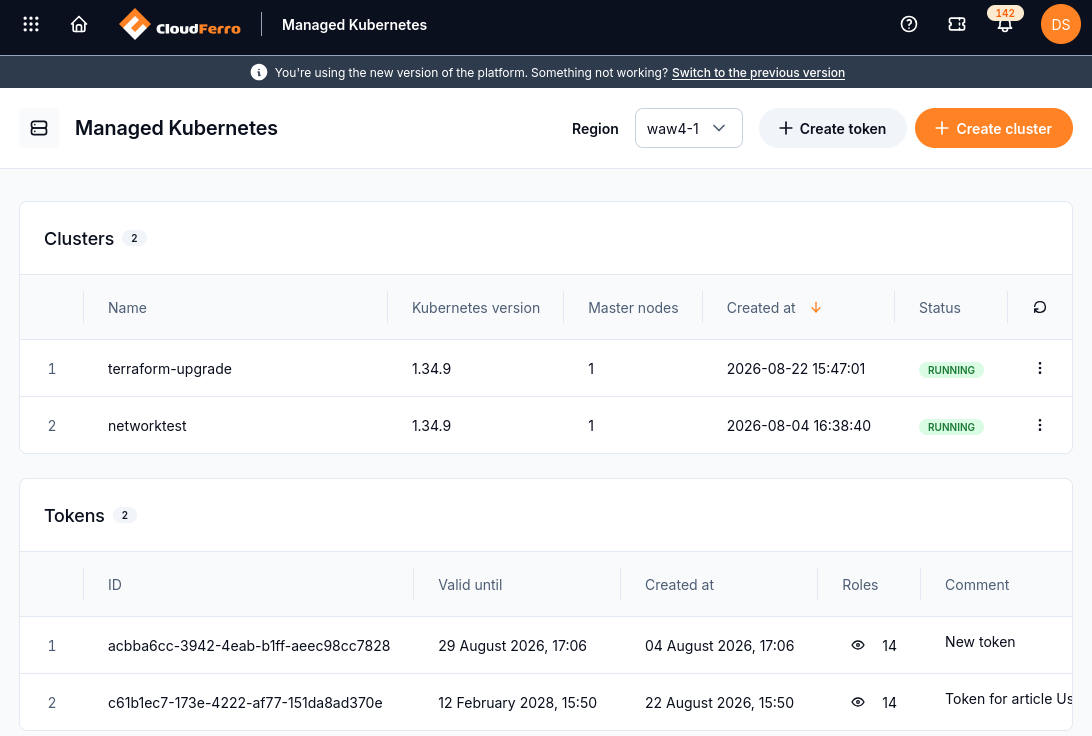The image size is (1092, 736).
Task: Open the Region waw4-1 dropdown
Action: click(688, 128)
